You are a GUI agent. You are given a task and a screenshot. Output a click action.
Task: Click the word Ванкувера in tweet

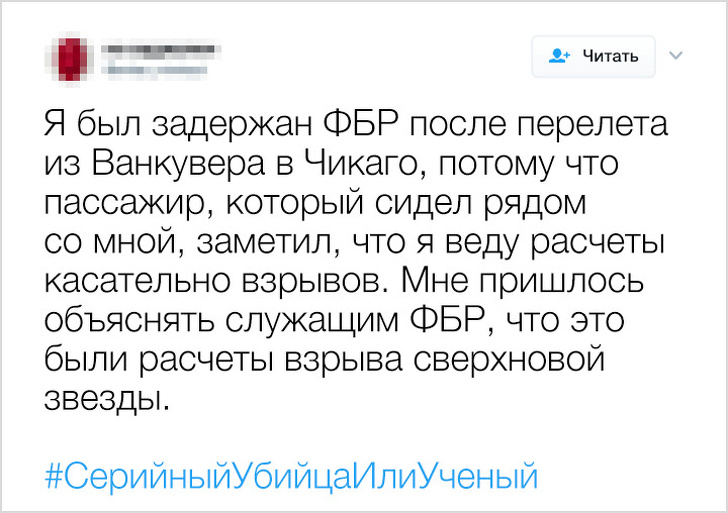[x=166, y=164]
